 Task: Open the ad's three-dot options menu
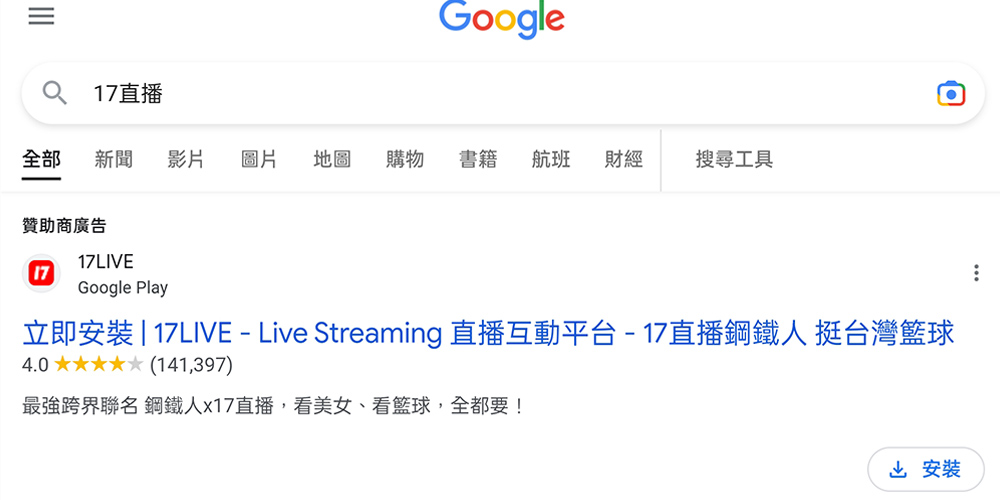tap(976, 273)
